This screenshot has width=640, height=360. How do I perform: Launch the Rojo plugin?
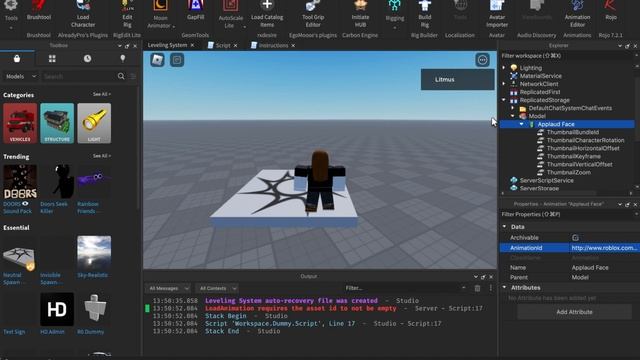click(x=611, y=10)
